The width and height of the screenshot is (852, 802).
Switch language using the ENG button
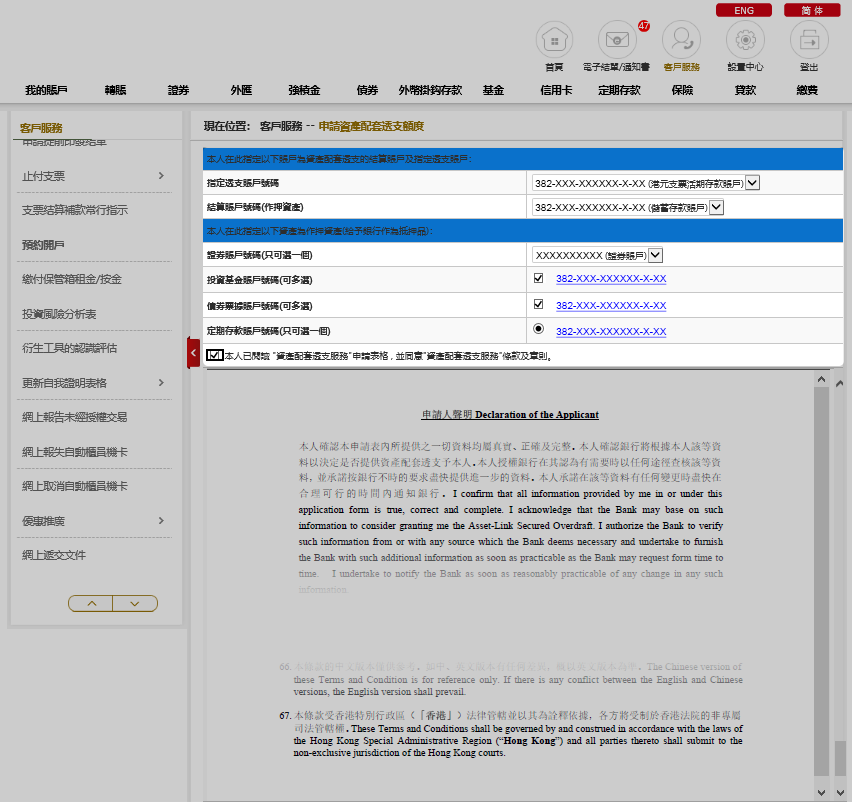click(x=744, y=10)
